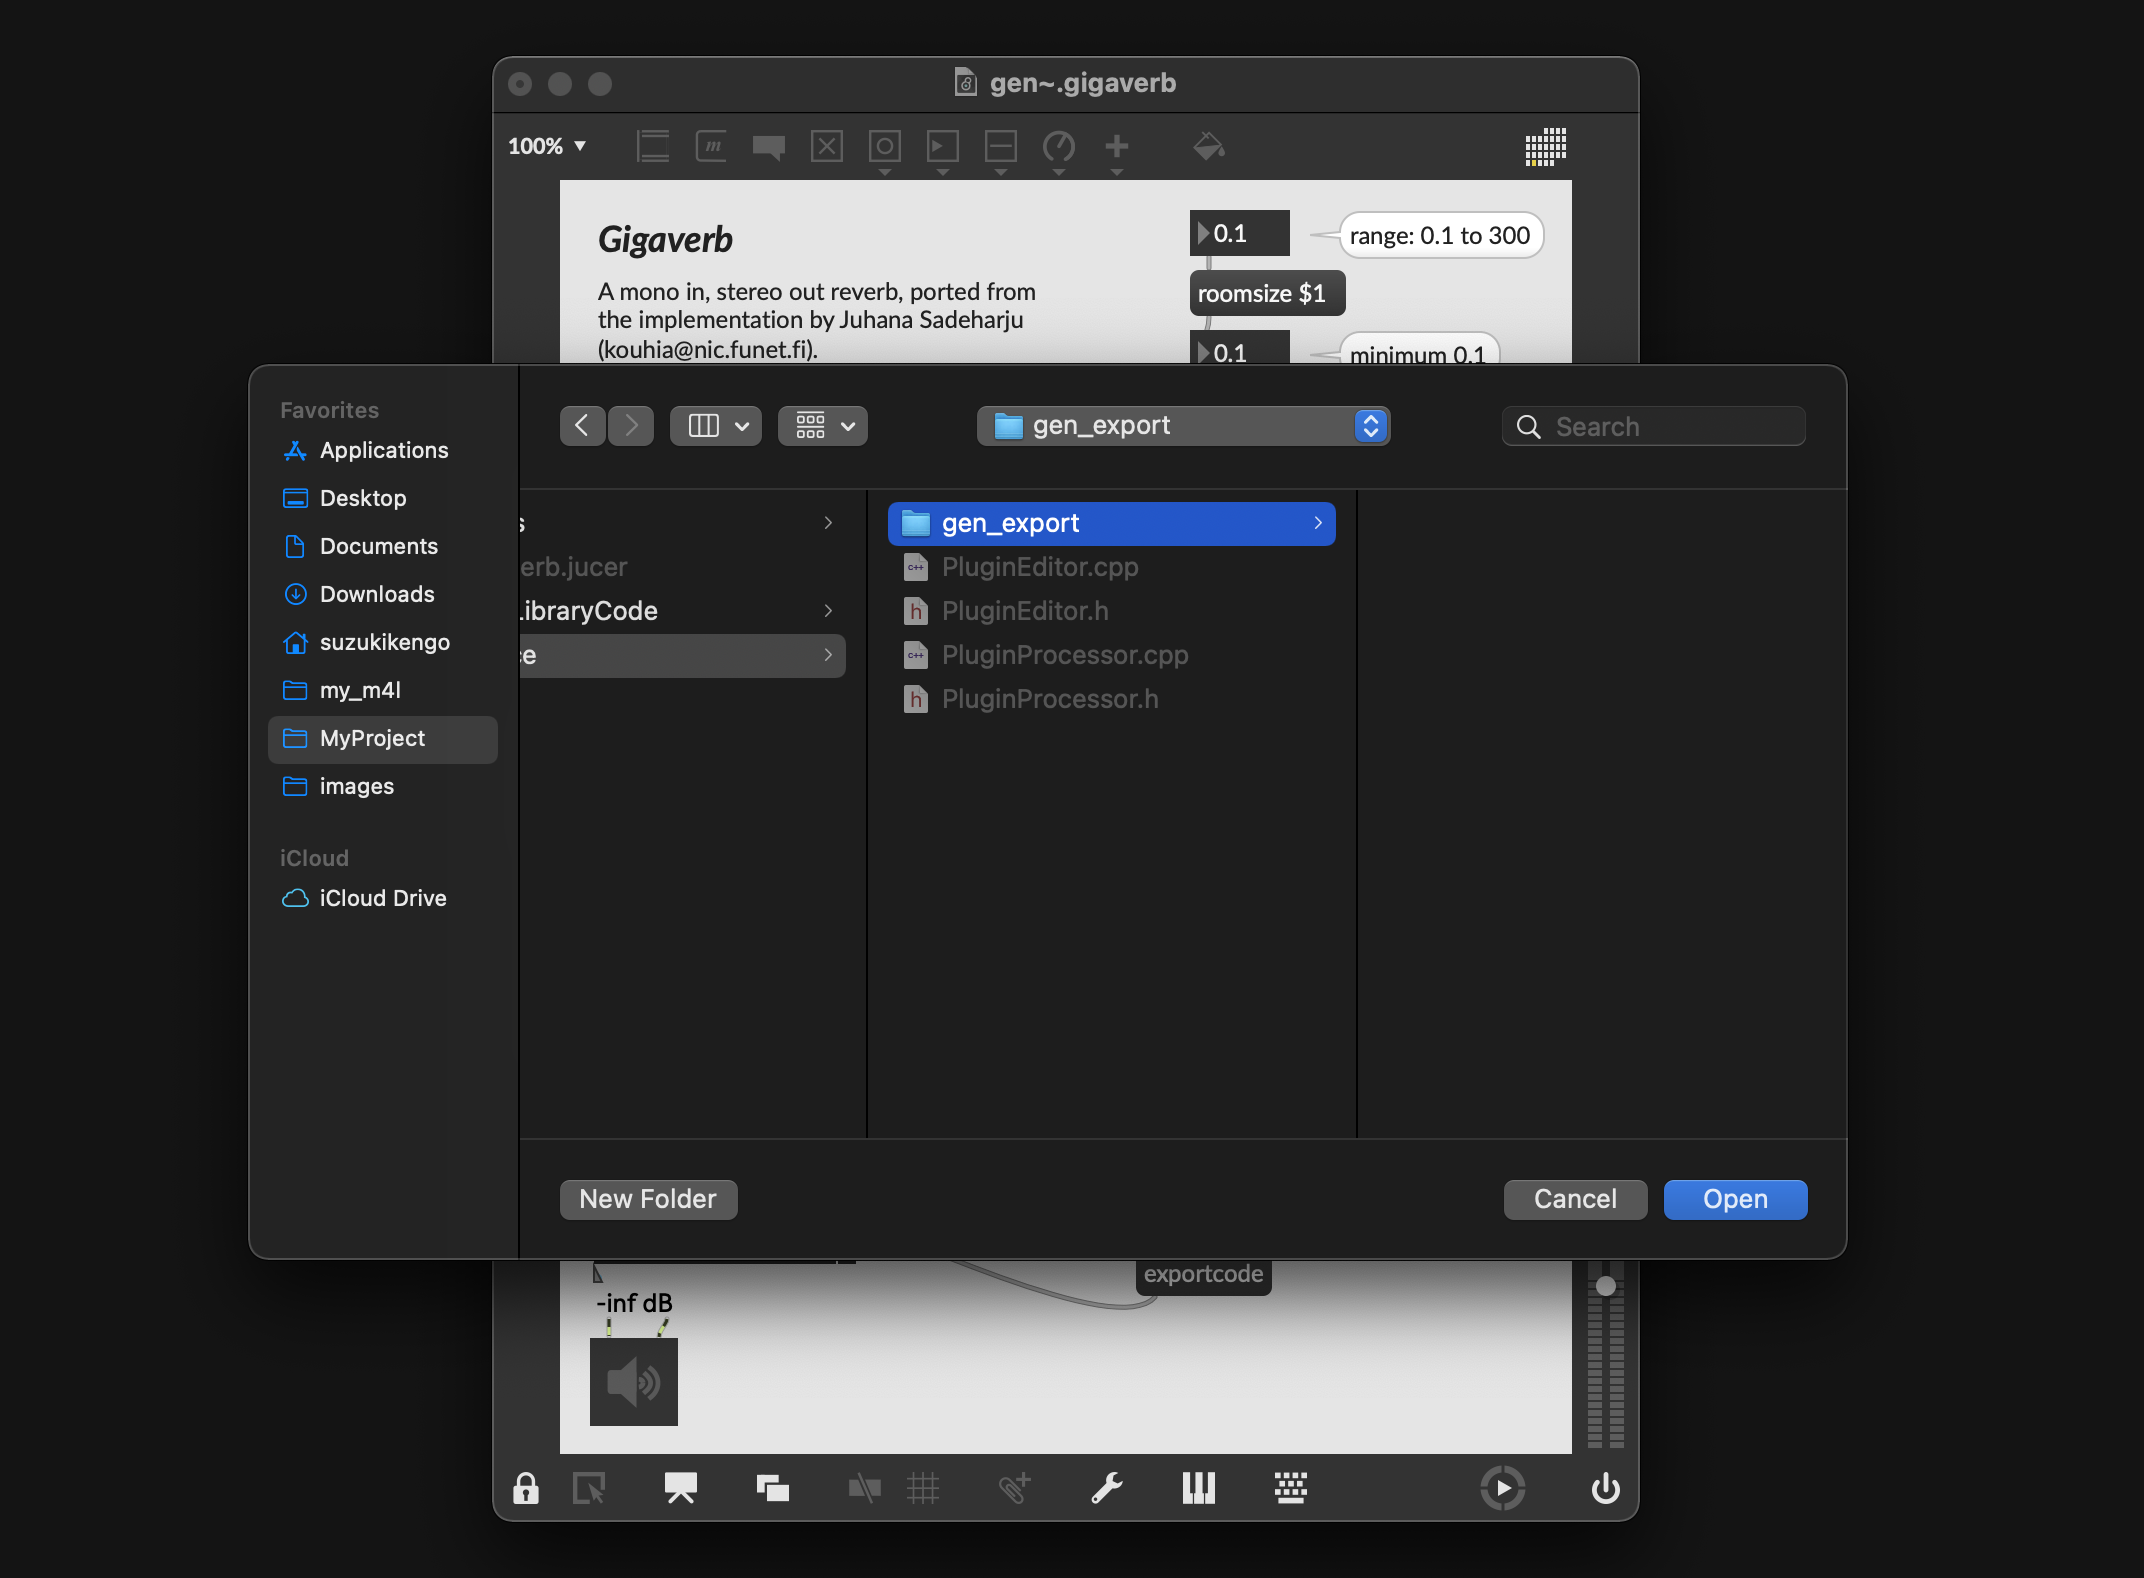Viewport: 2144px width, 1578px height.
Task: Add a number box from toolbar
Action: point(943,146)
